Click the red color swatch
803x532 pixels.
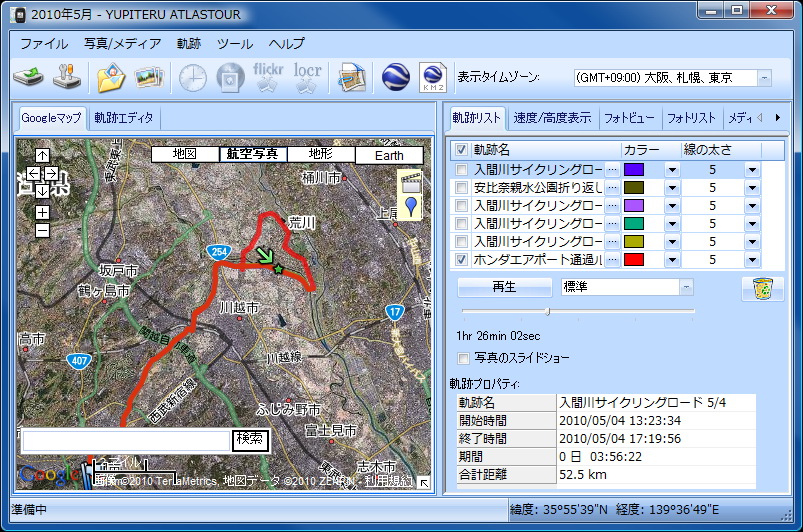point(634,260)
